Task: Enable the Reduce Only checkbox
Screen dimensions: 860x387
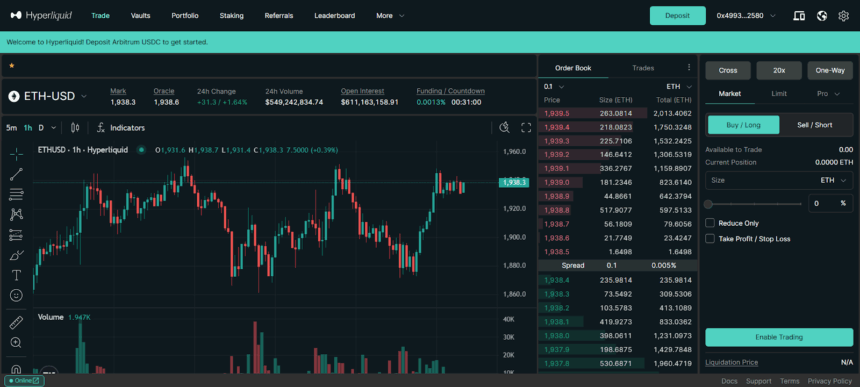Action: click(710, 223)
